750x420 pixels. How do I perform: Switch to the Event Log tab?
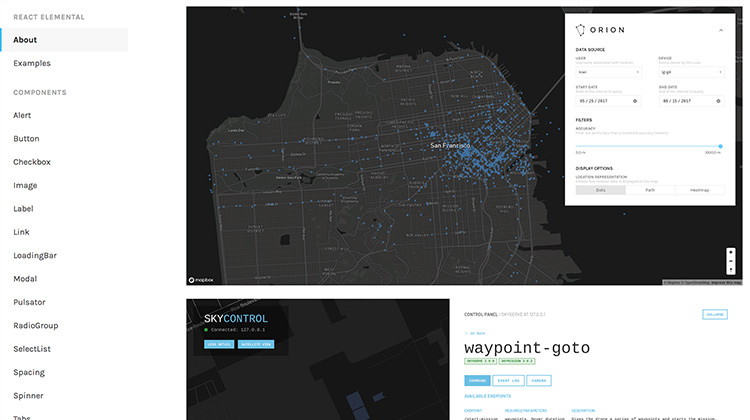tap(510, 380)
